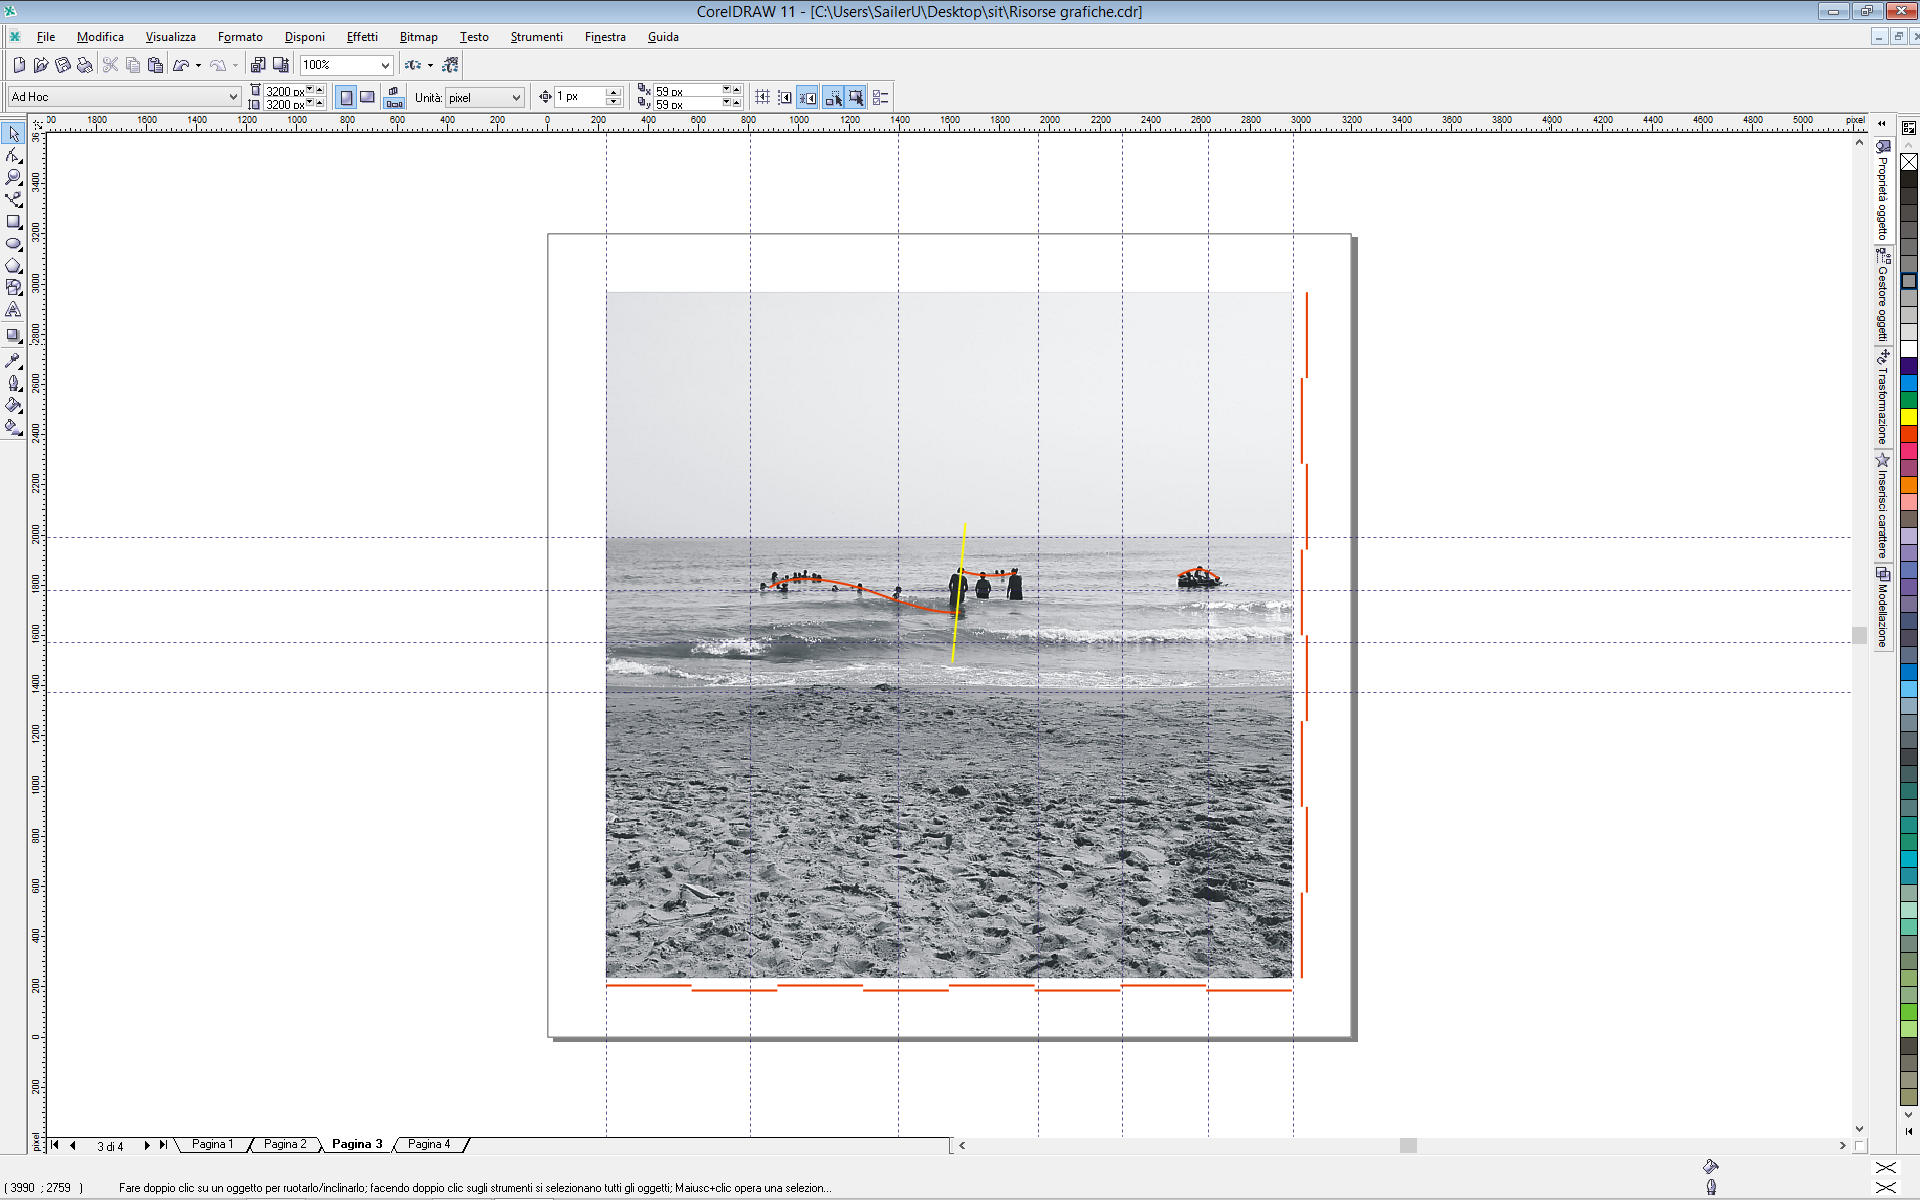The width and height of the screenshot is (1920, 1200).
Task: Select the Polygon tool
Action: 13,266
